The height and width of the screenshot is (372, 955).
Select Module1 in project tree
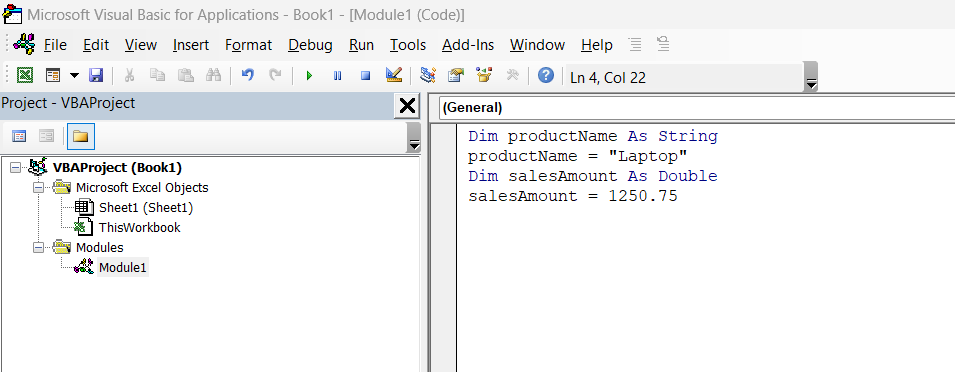tap(122, 267)
